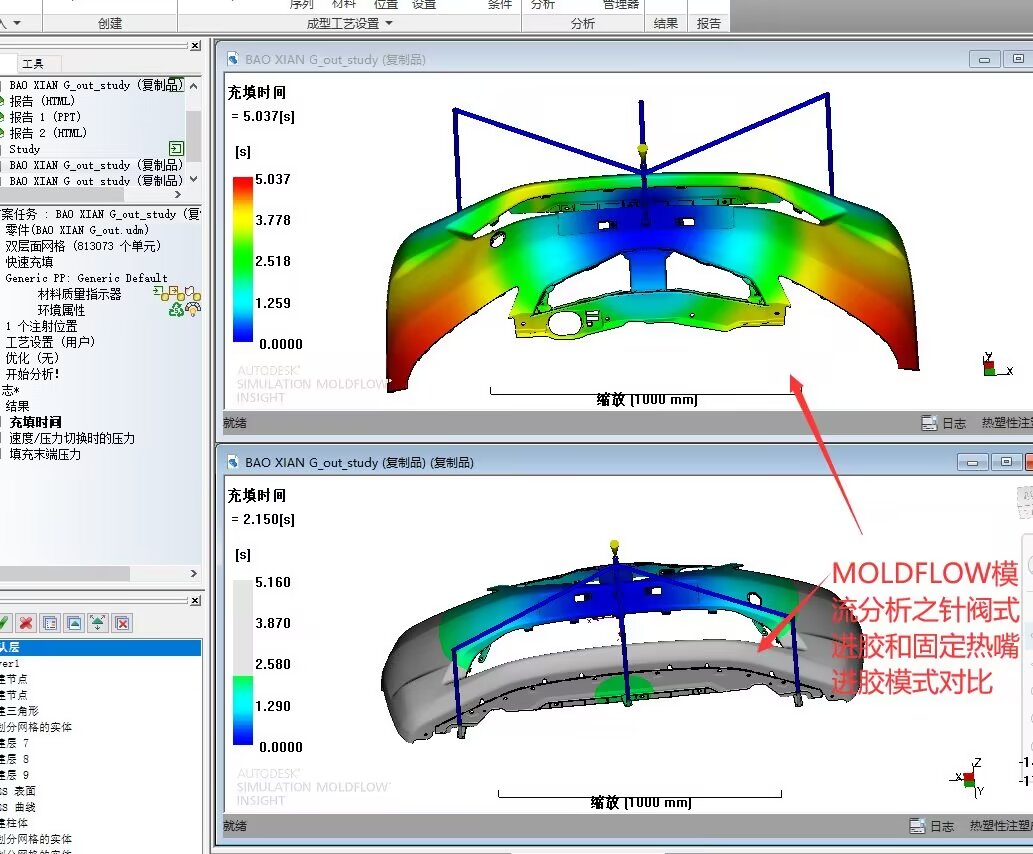The image size is (1033, 854).
Task: Click the red X delete layer icon
Action: click(27, 623)
